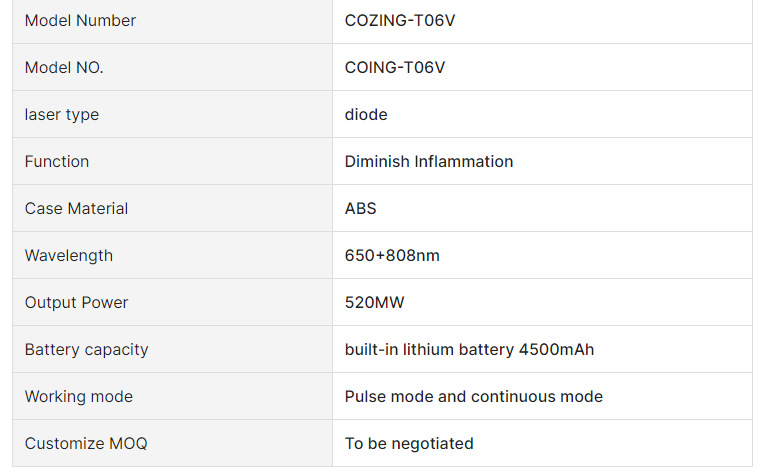The height and width of the screenshot is (475, 763).
Task: Select the 520MW output value
Action: pyautogui.click(x=375, y=303)
